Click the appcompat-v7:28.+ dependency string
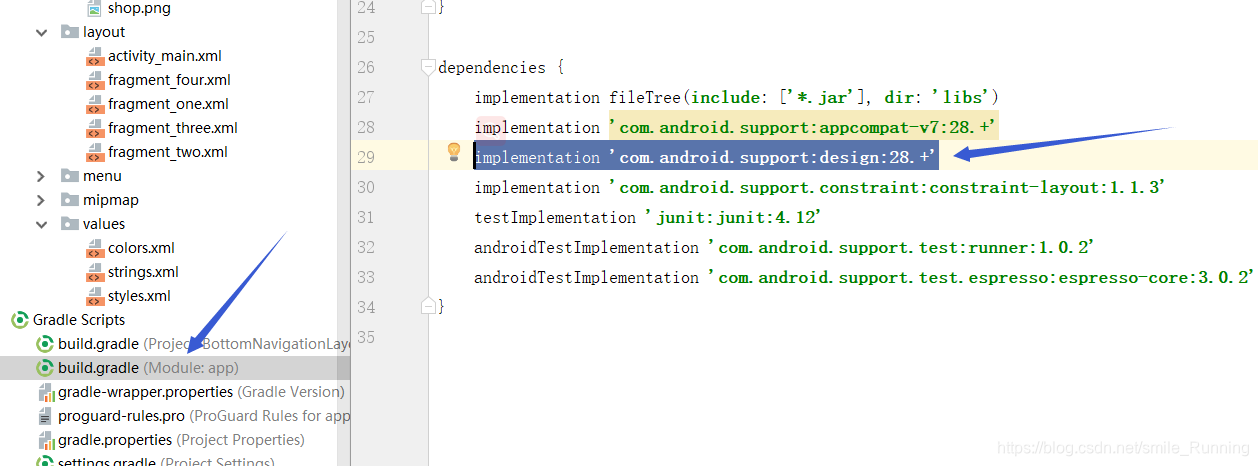 point(803,127)
